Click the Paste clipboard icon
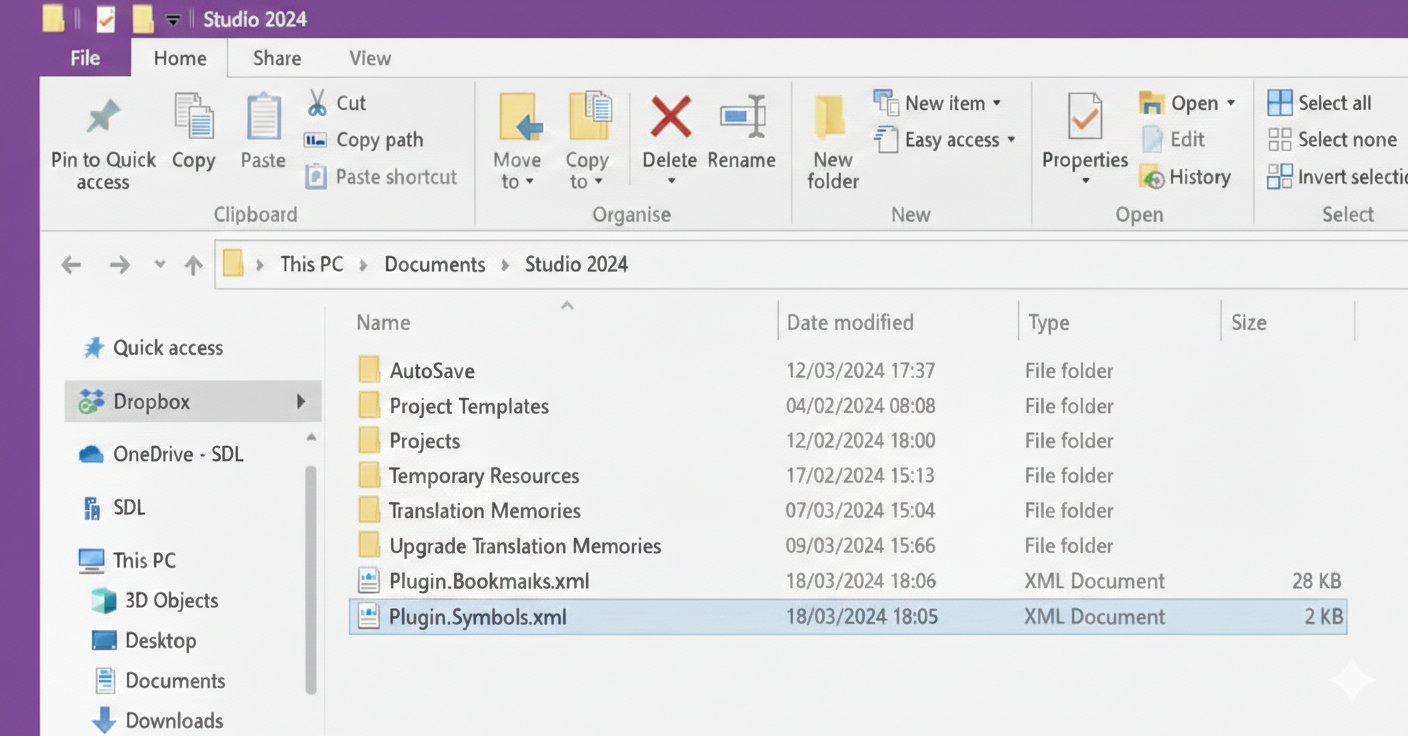The image size is (1408, 736). tap(263, 118)
